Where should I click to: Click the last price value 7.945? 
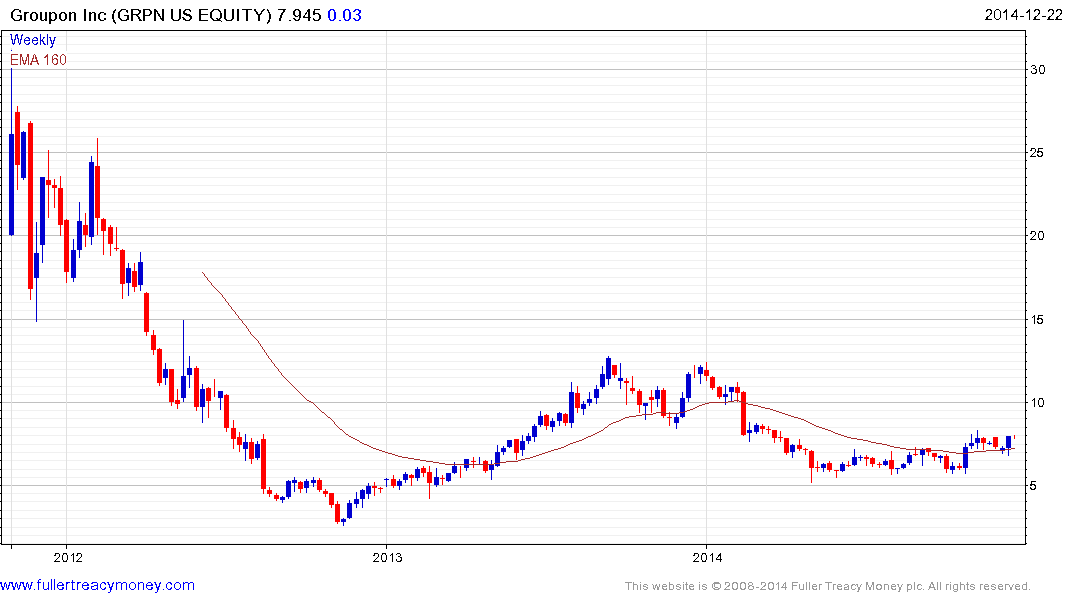tap(299, 15)
